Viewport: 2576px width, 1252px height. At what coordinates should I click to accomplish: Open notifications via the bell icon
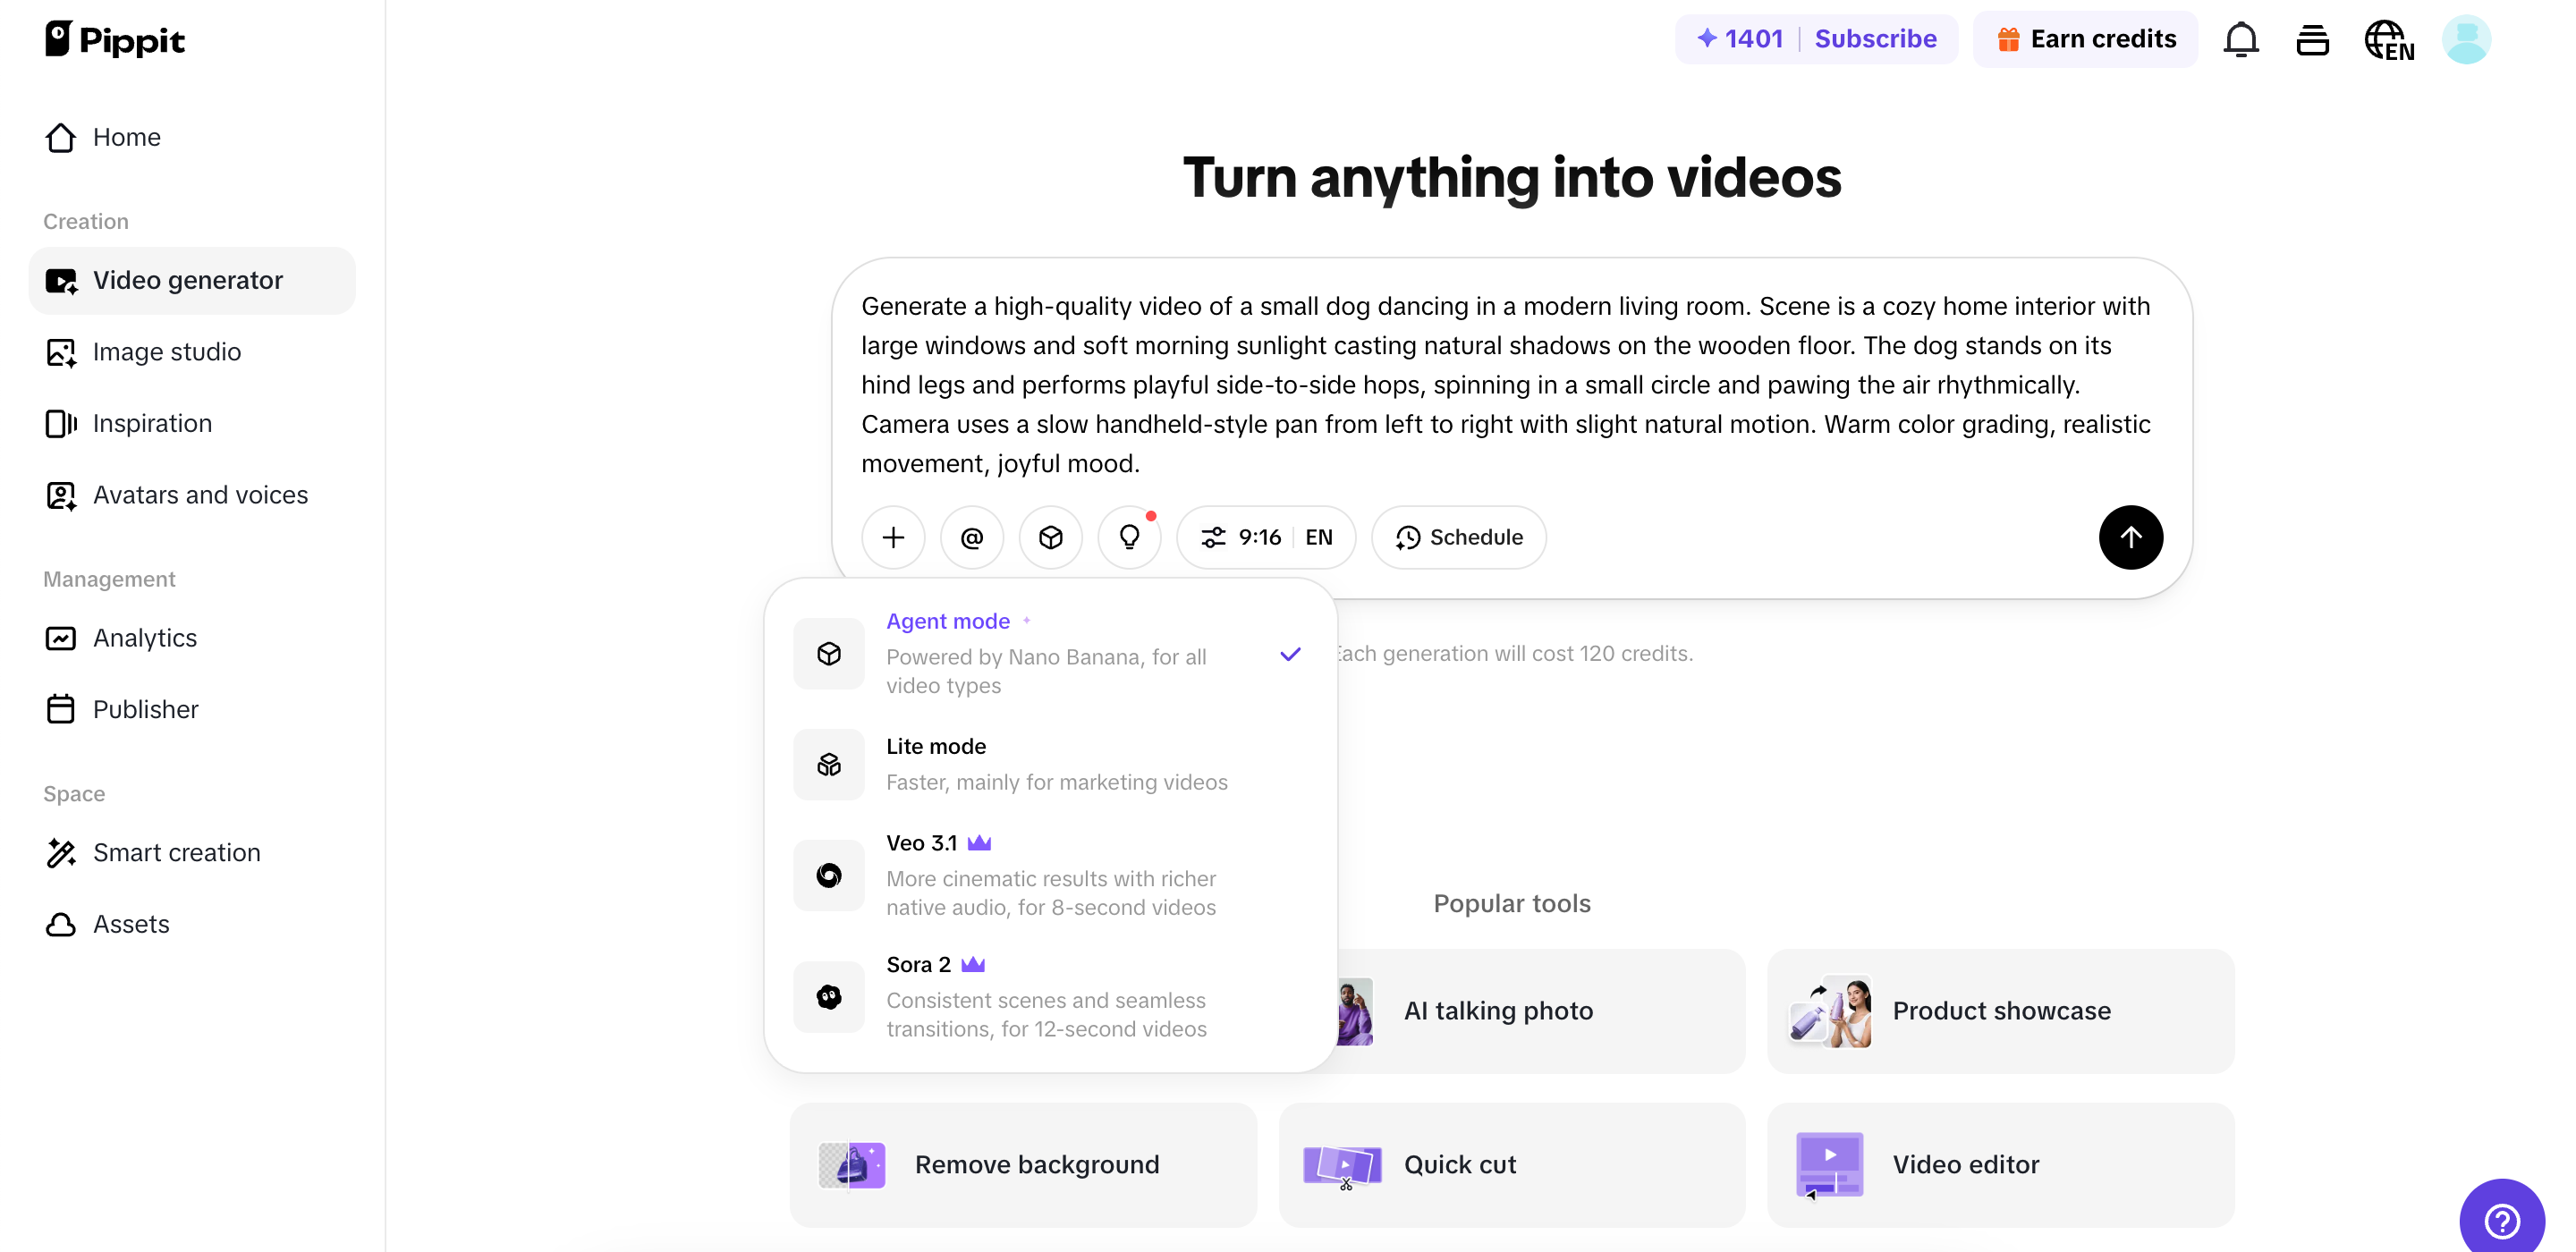pyautogui.click(x=2240, y=39)
